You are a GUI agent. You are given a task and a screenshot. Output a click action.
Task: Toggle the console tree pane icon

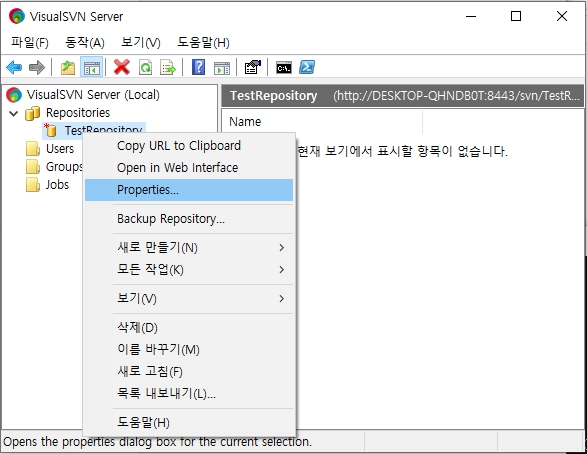[92, 67]
